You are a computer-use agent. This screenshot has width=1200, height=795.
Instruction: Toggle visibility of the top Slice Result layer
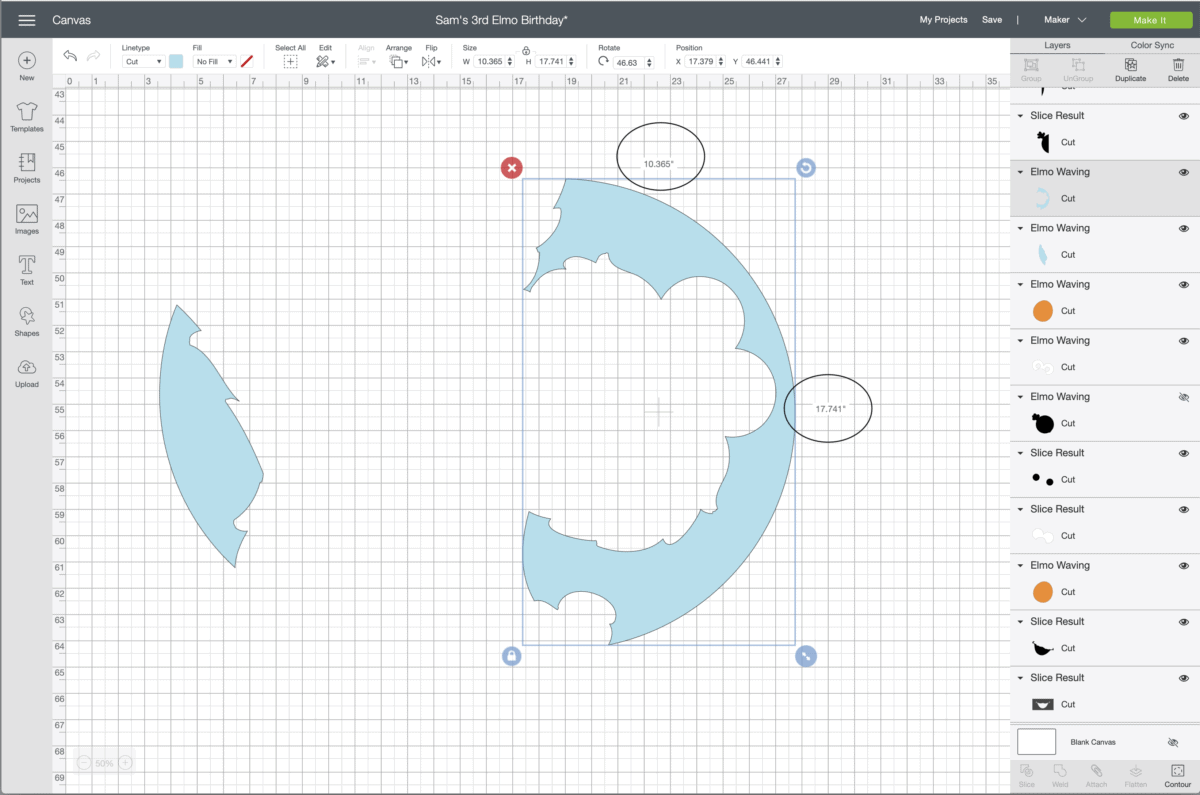point(1184,115)
